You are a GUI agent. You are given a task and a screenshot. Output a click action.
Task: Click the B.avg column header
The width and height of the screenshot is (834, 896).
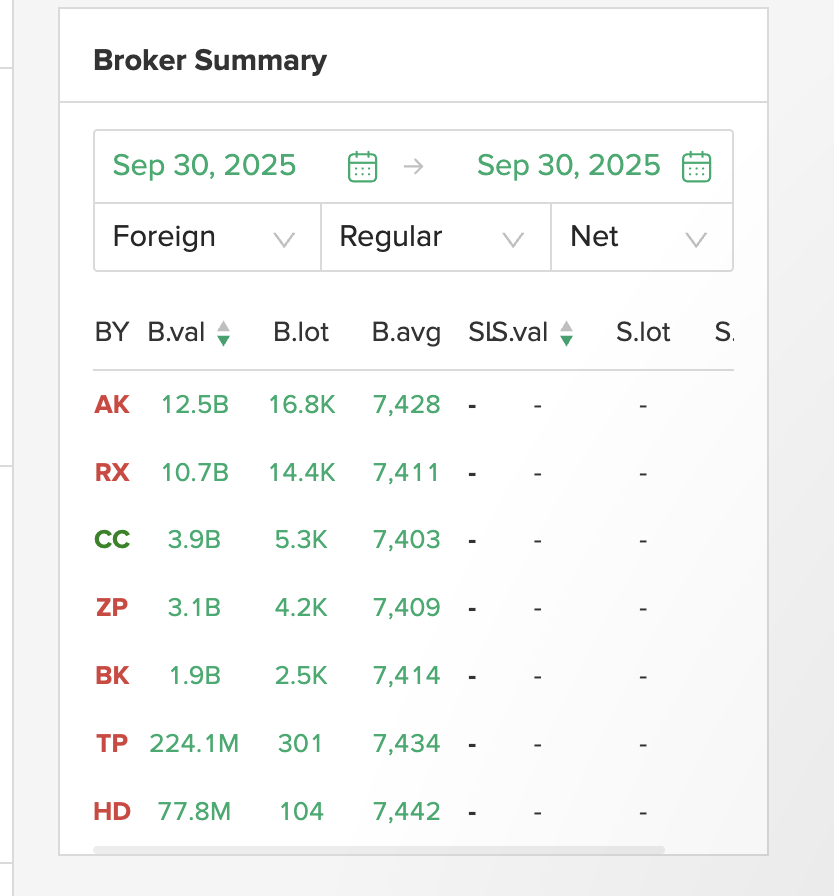[x=406, y=332]
